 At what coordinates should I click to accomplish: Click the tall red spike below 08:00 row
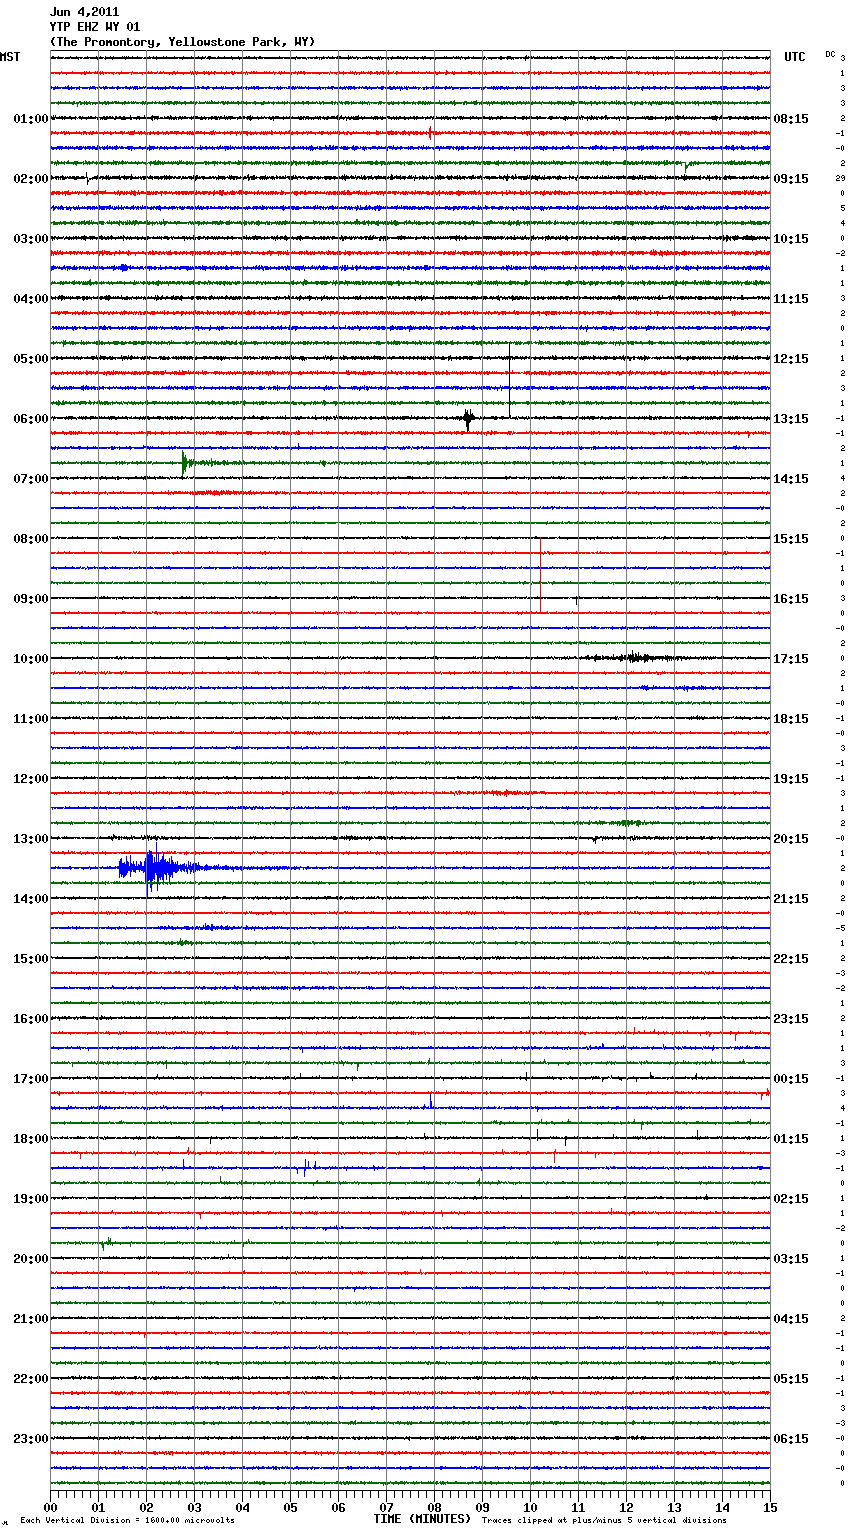[x=540, y=575]
